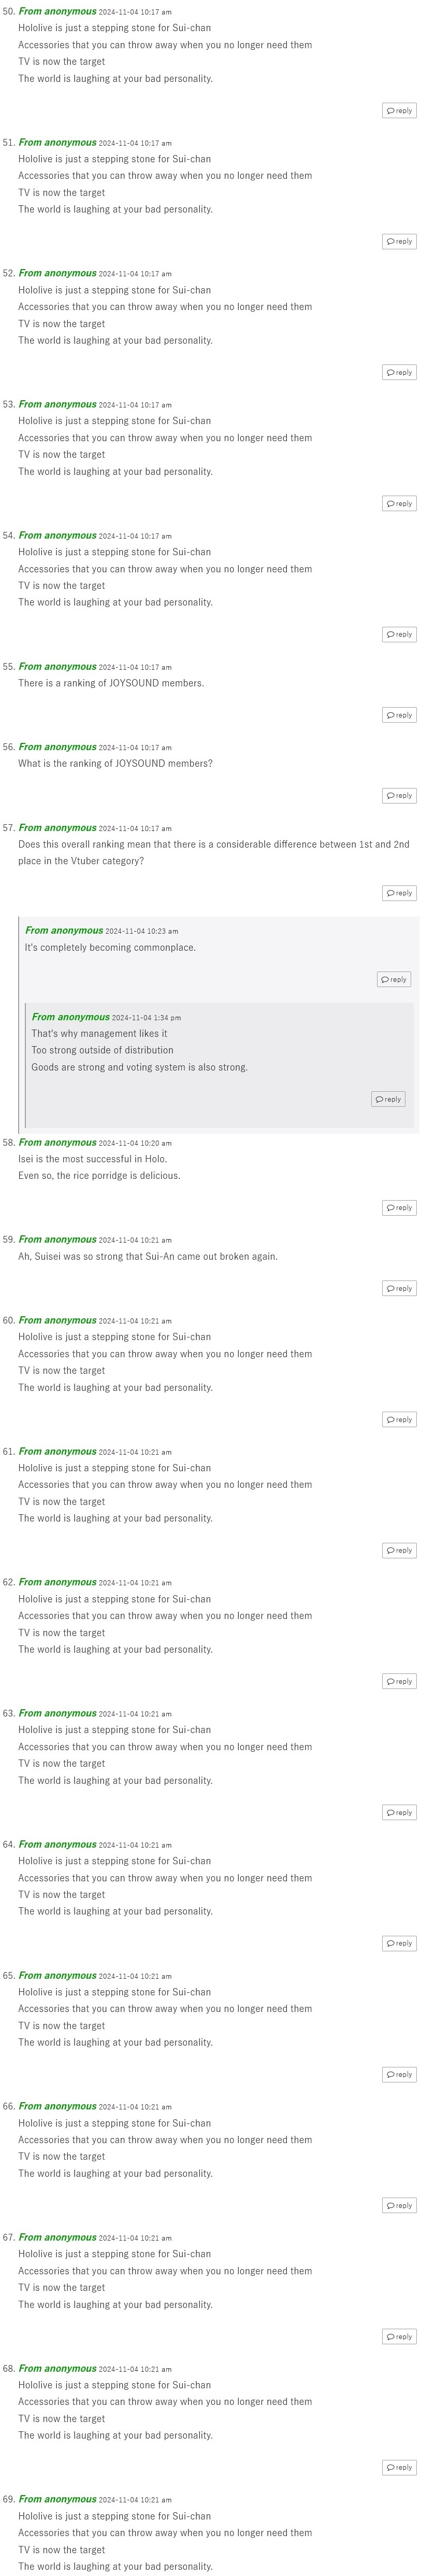This screenshot has height=2576, width=421.
Task: Reply to nested comment "It's completely becoming commonplace"
Action: coord(394,980)
